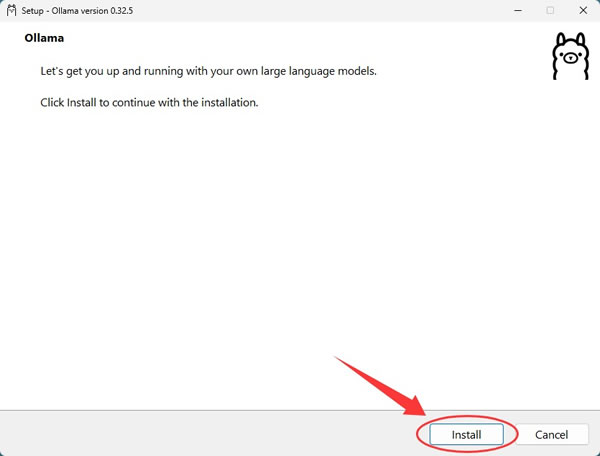The height and width of the screenshot is (456, 600).
Task: Click the 'Setup - Ollama version 0.32.5' title
Action: [77, 11]
